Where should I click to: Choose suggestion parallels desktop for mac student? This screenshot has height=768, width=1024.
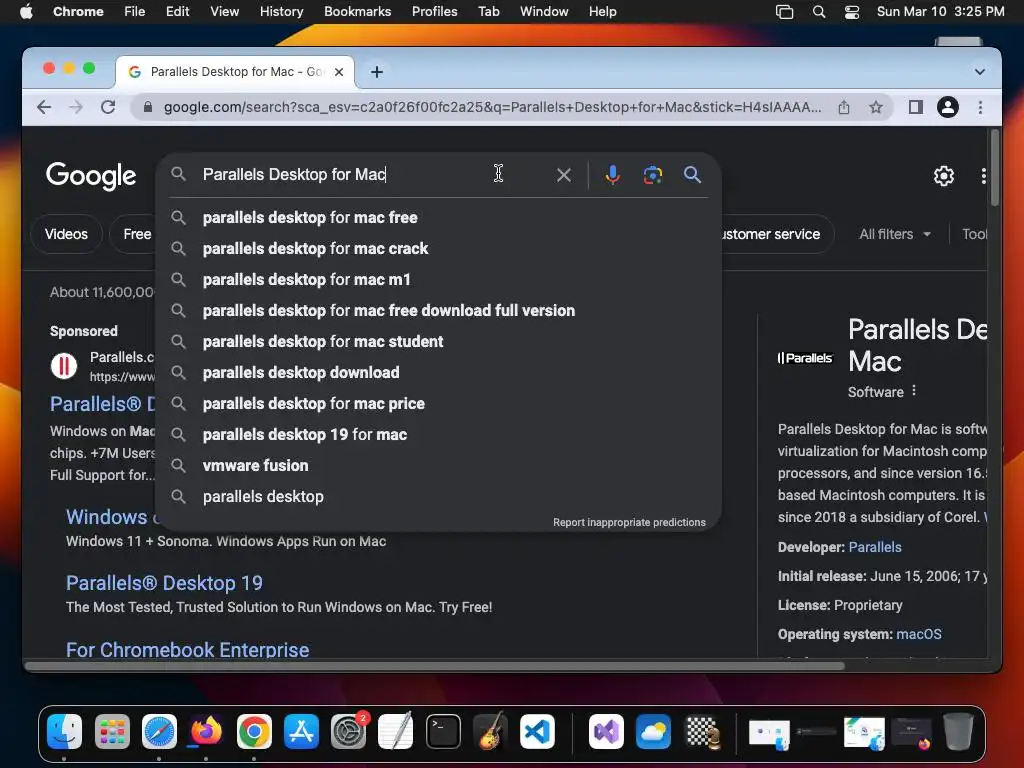438,342
